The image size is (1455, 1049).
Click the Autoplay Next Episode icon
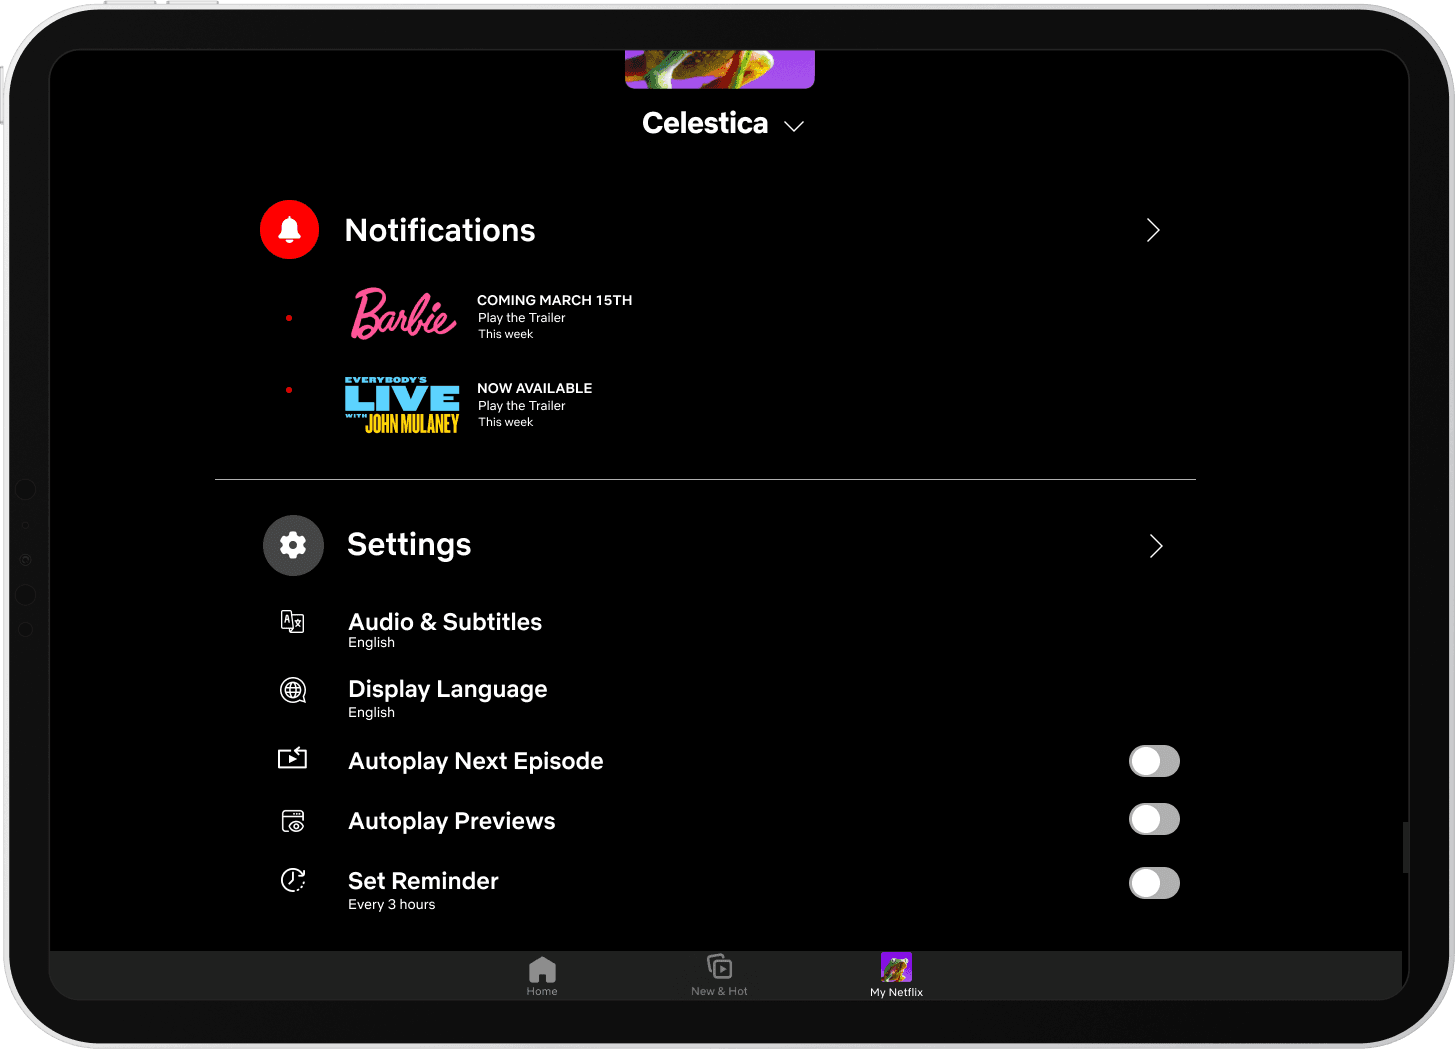pos(292,758)
